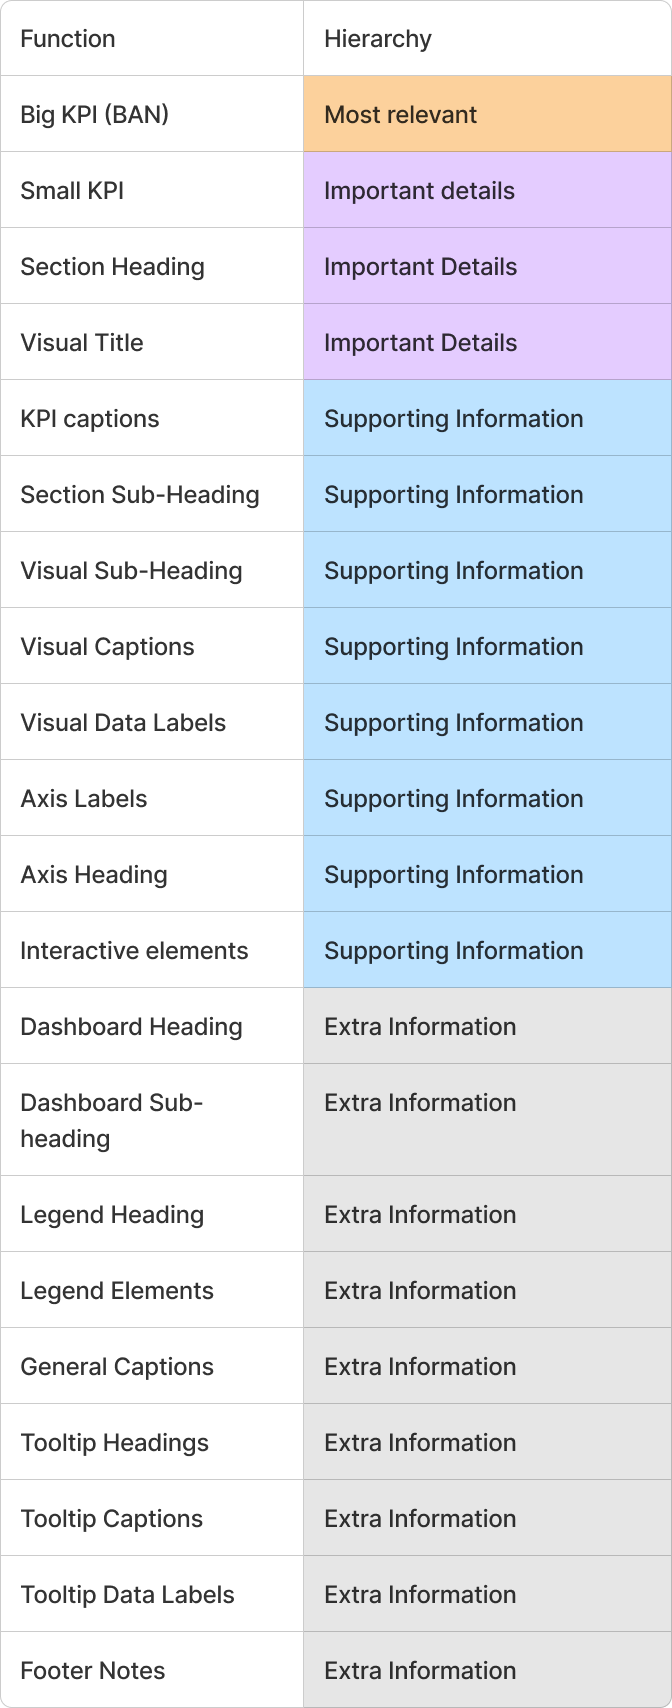The width and height of the screenshot is (672, 1708).
Task: Click the Function column header
Action: tap(152, 38)
